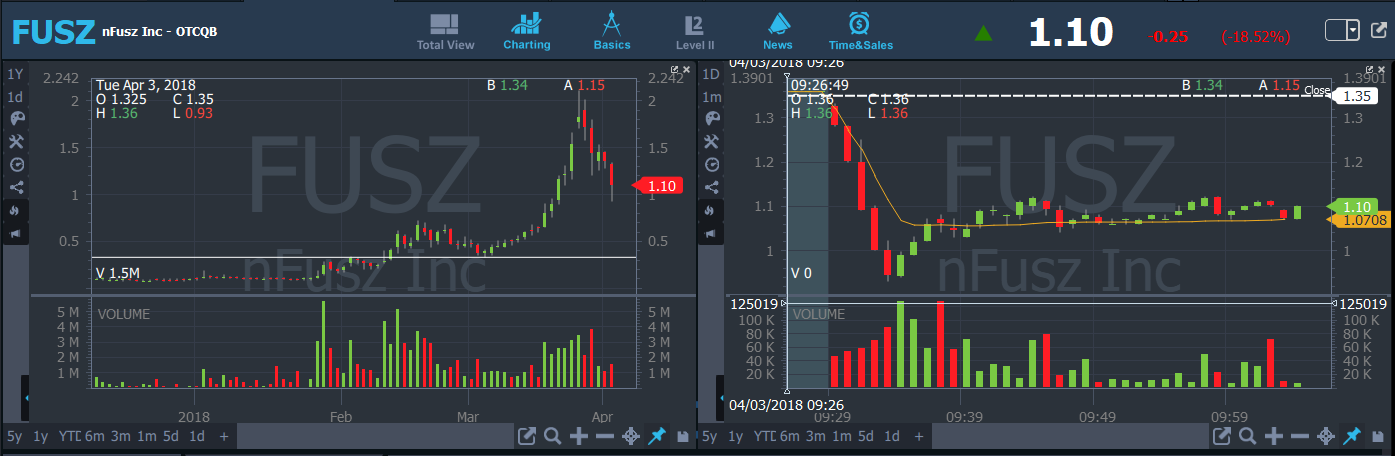Click left chart's corner expand icon

[x=675, y=70]
